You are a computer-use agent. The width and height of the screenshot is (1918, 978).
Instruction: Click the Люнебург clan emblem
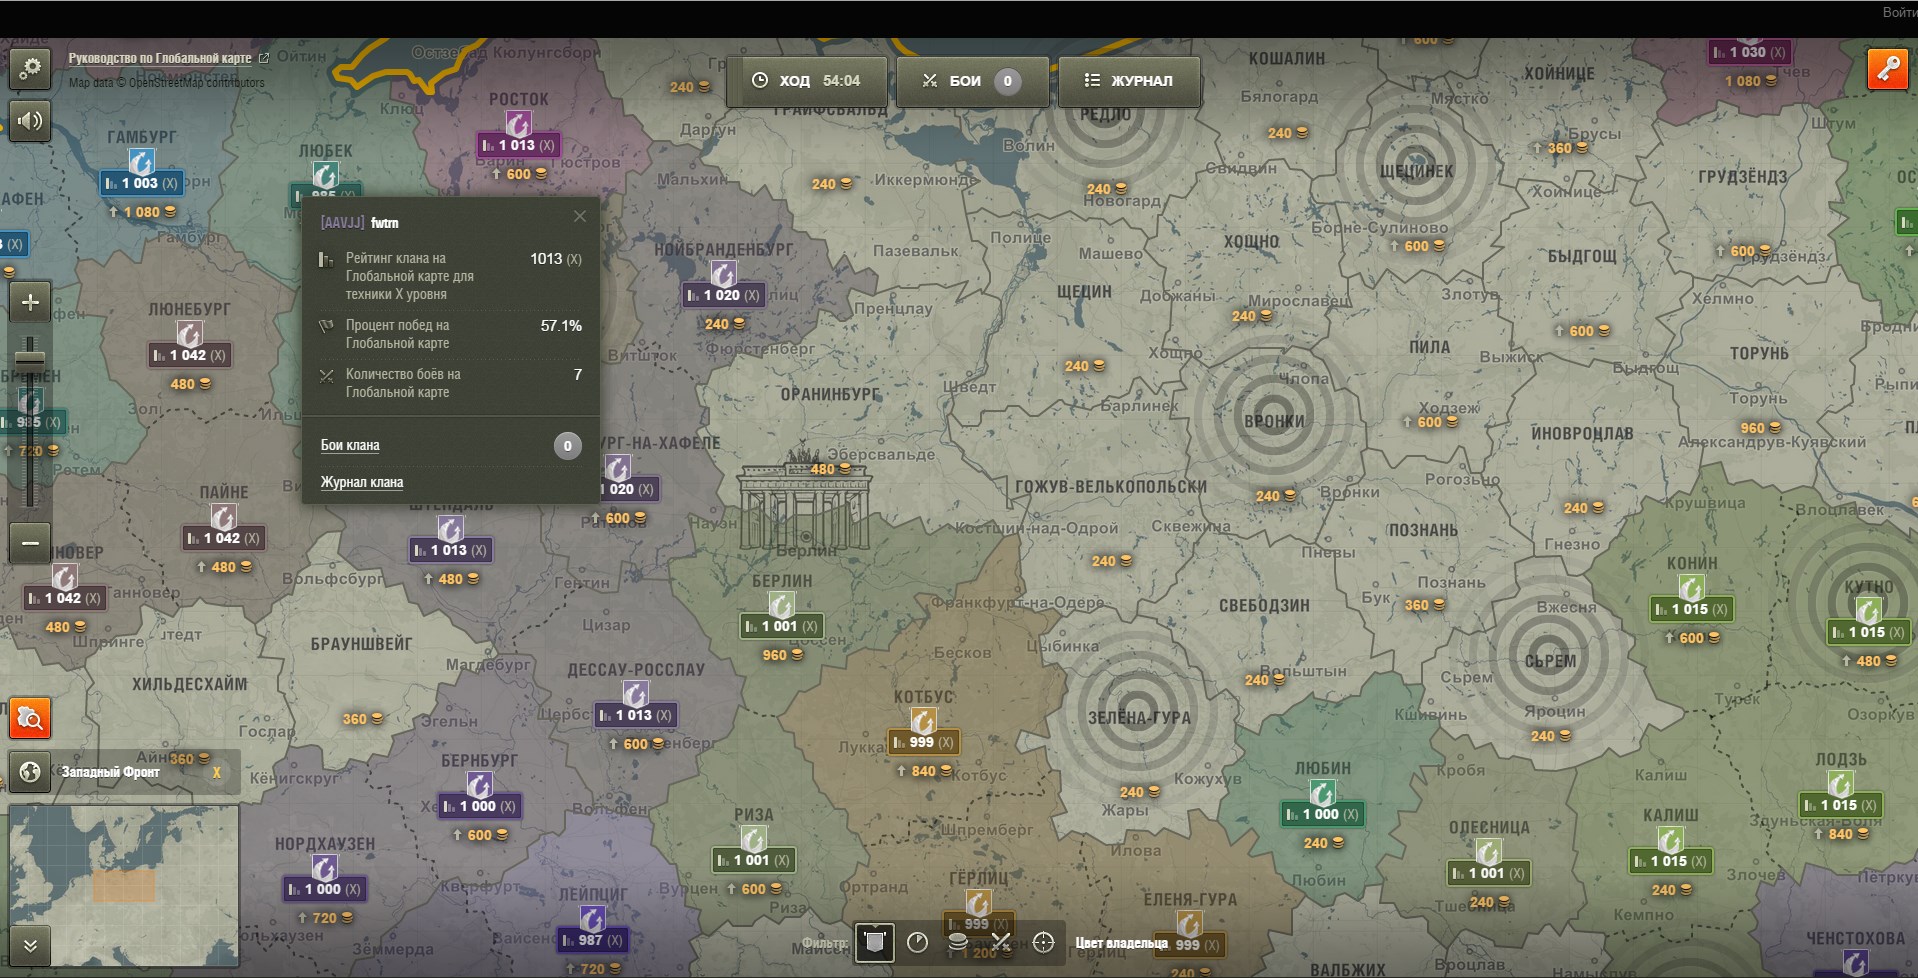tap(189, 334)
